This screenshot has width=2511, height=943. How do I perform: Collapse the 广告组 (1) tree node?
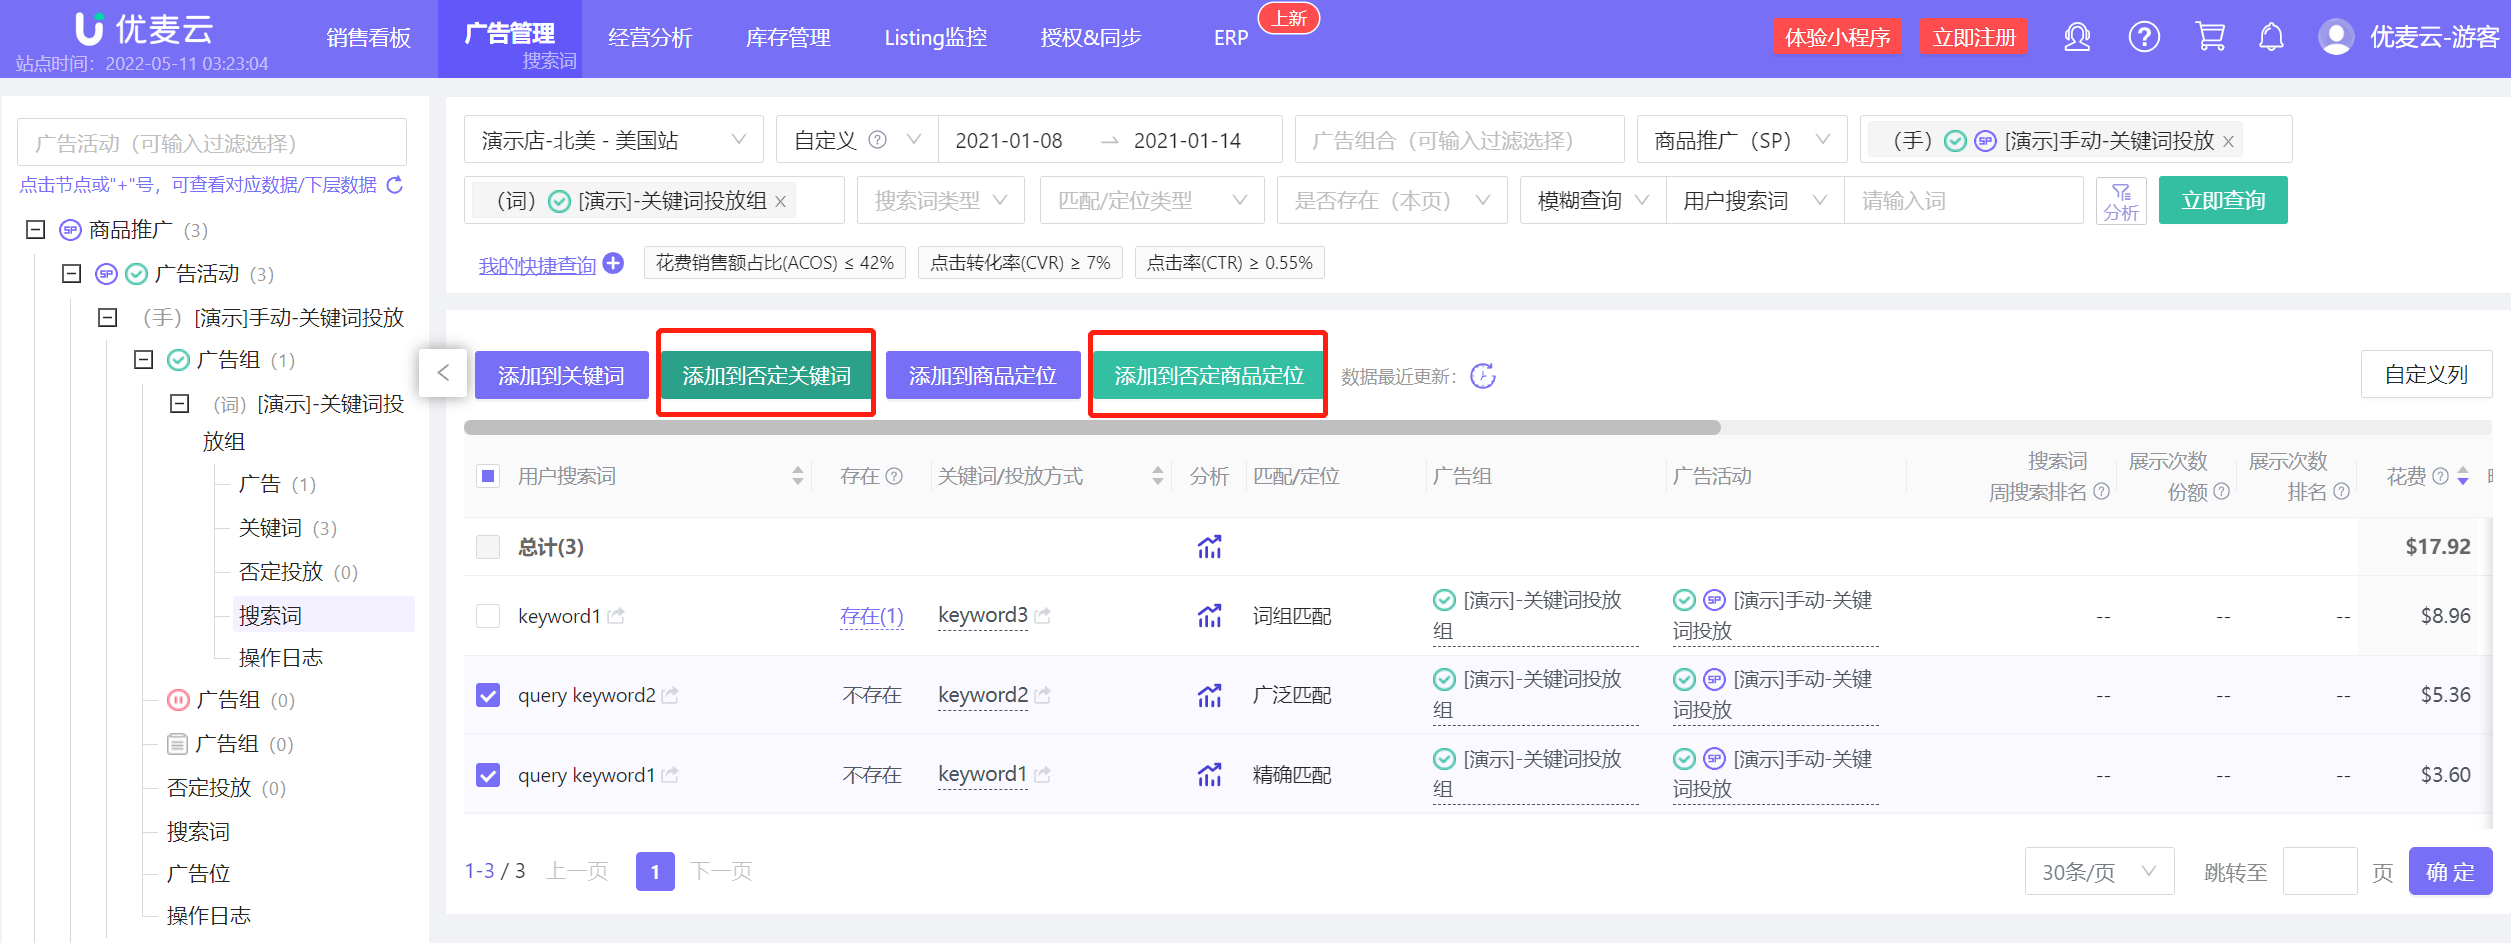pos(143,359)
